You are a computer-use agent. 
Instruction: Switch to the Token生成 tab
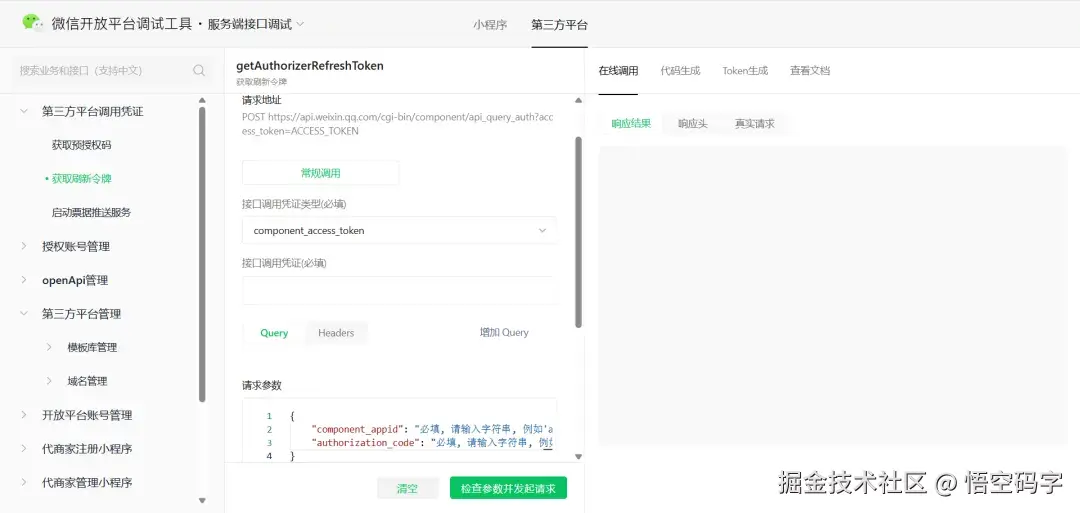(x=745, y=70)
